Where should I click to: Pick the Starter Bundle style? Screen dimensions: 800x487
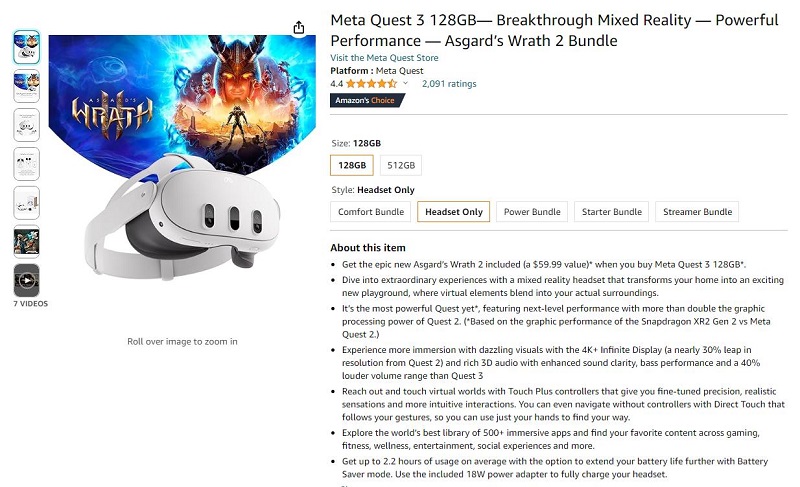pyautogui.click(x=613, y=212)
